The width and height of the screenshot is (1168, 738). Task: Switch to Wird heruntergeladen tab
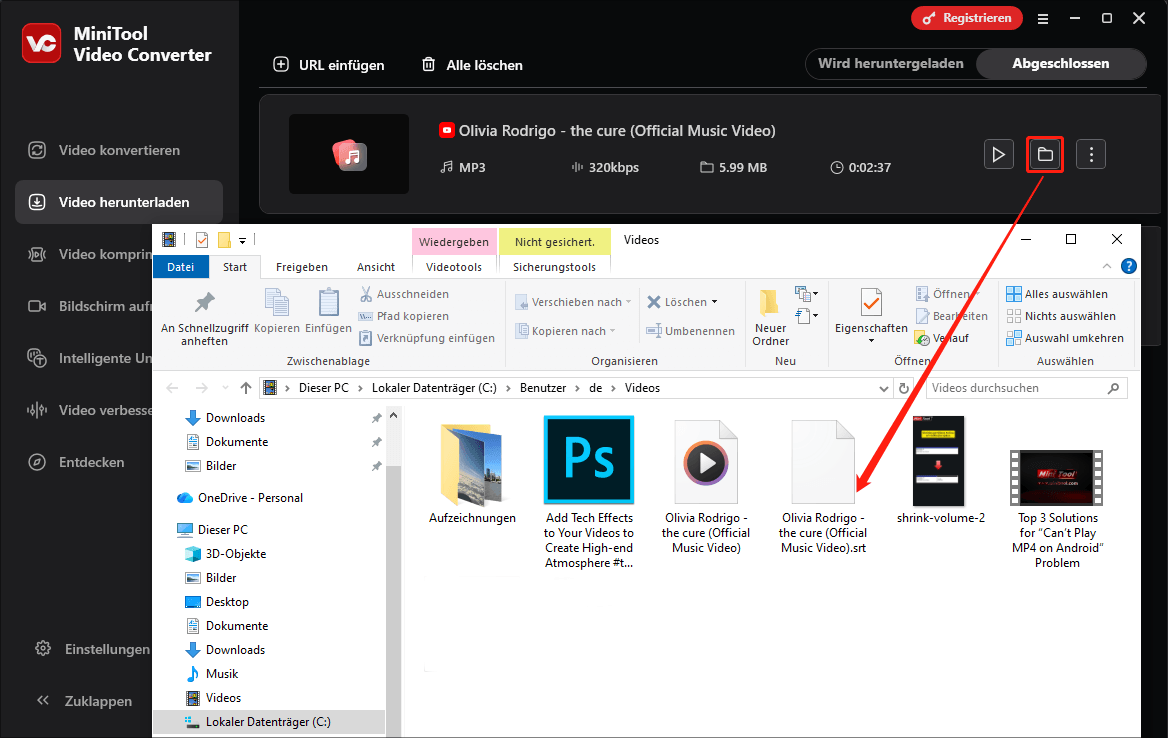[x=891, y=64]
